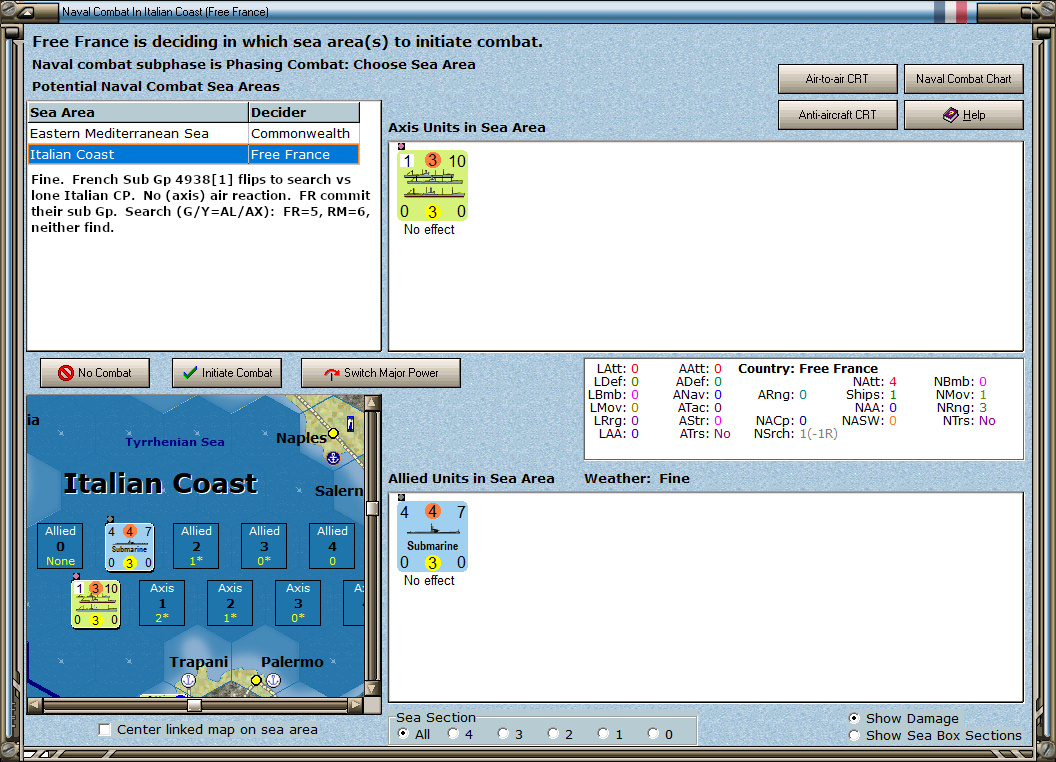This screenshot has width=1056, height=762.
Task: Click the Sea Area column header
Action: tap(138, 113)
